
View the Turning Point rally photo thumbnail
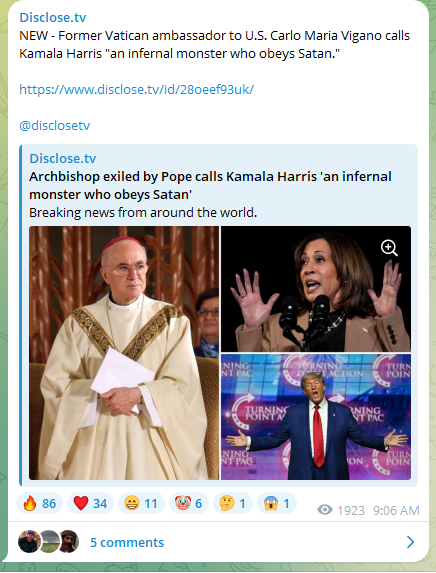click(316, 417)
